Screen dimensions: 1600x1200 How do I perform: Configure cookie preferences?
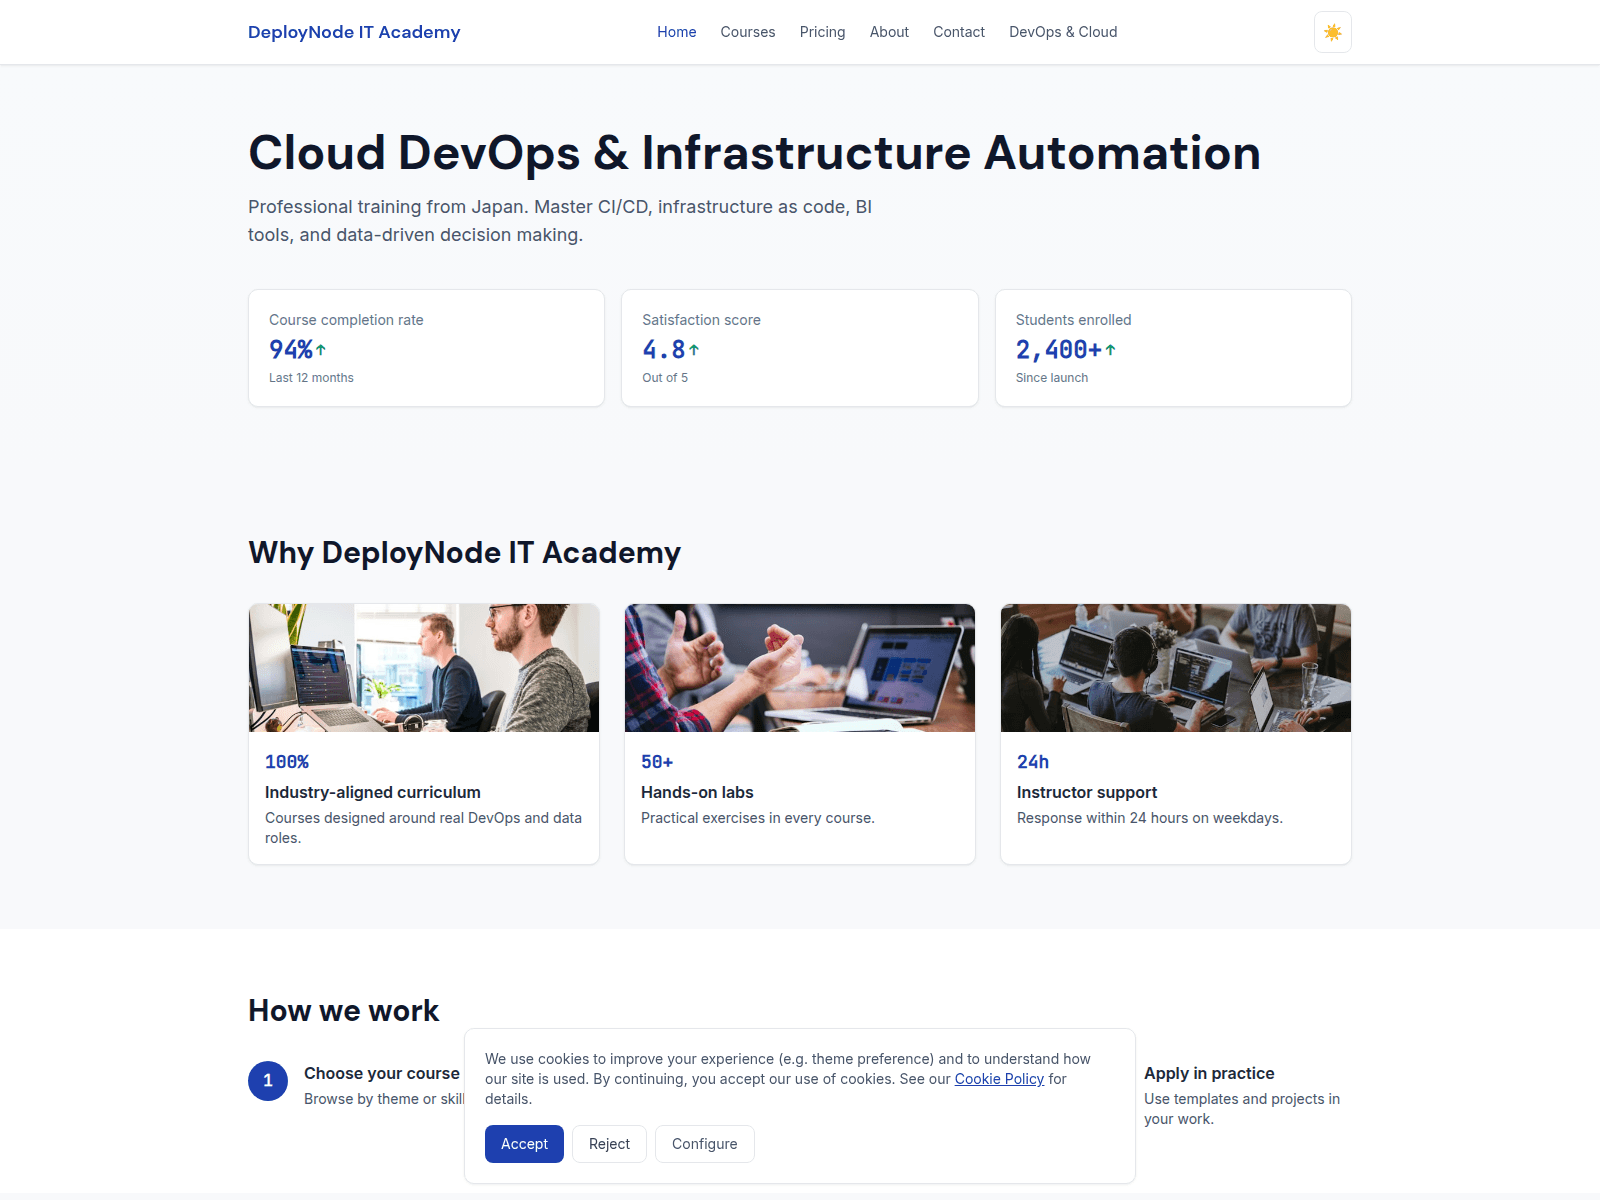point(704,1143)
